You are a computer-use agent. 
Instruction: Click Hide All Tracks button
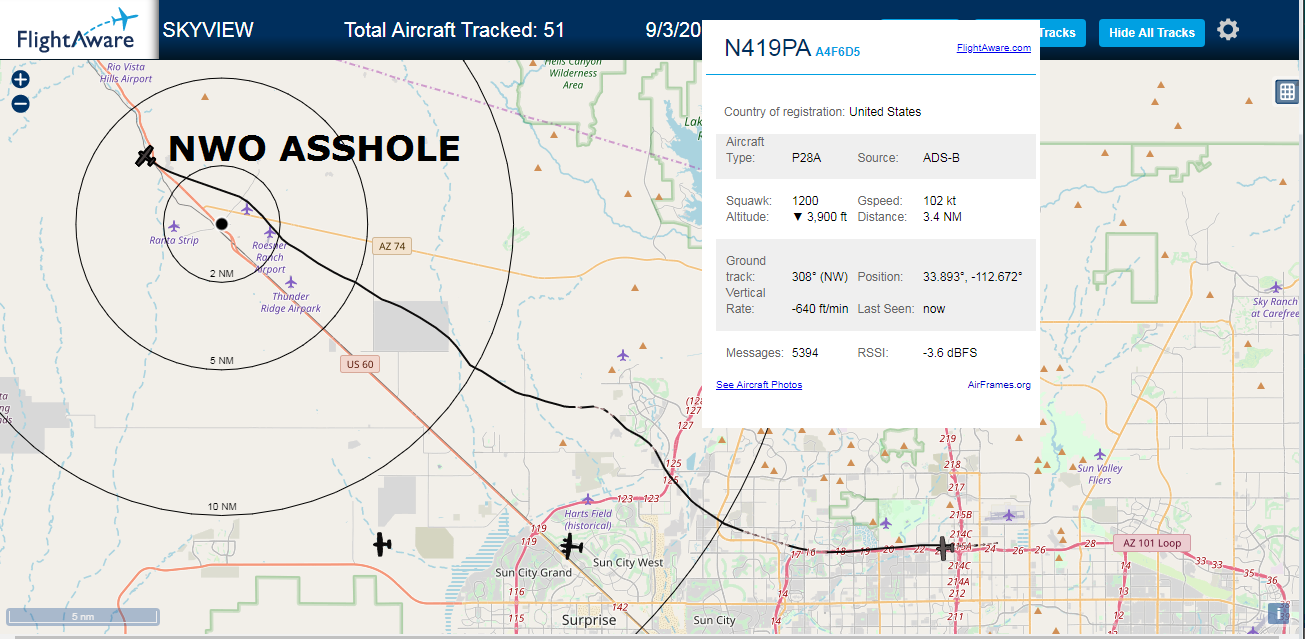coord(1152,32)
